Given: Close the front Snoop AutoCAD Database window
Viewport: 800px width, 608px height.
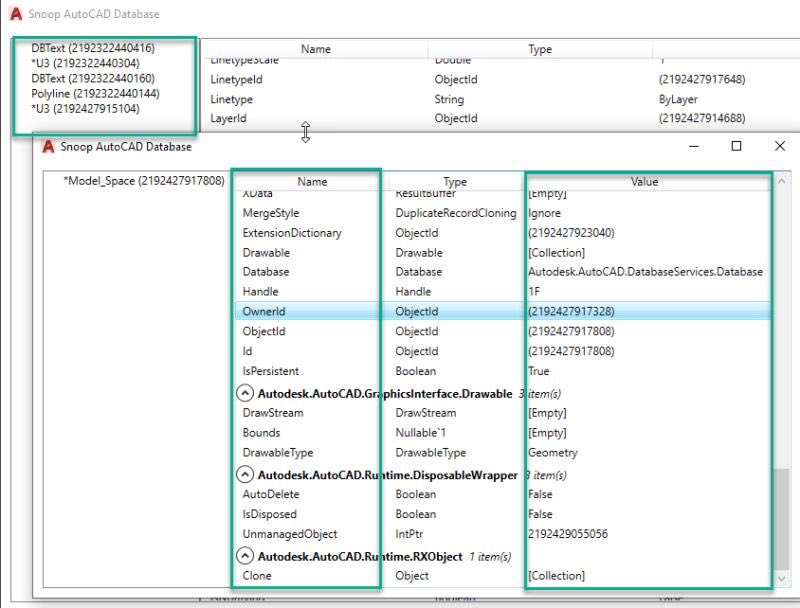Looking at the screenshot, I should (780, 146).
